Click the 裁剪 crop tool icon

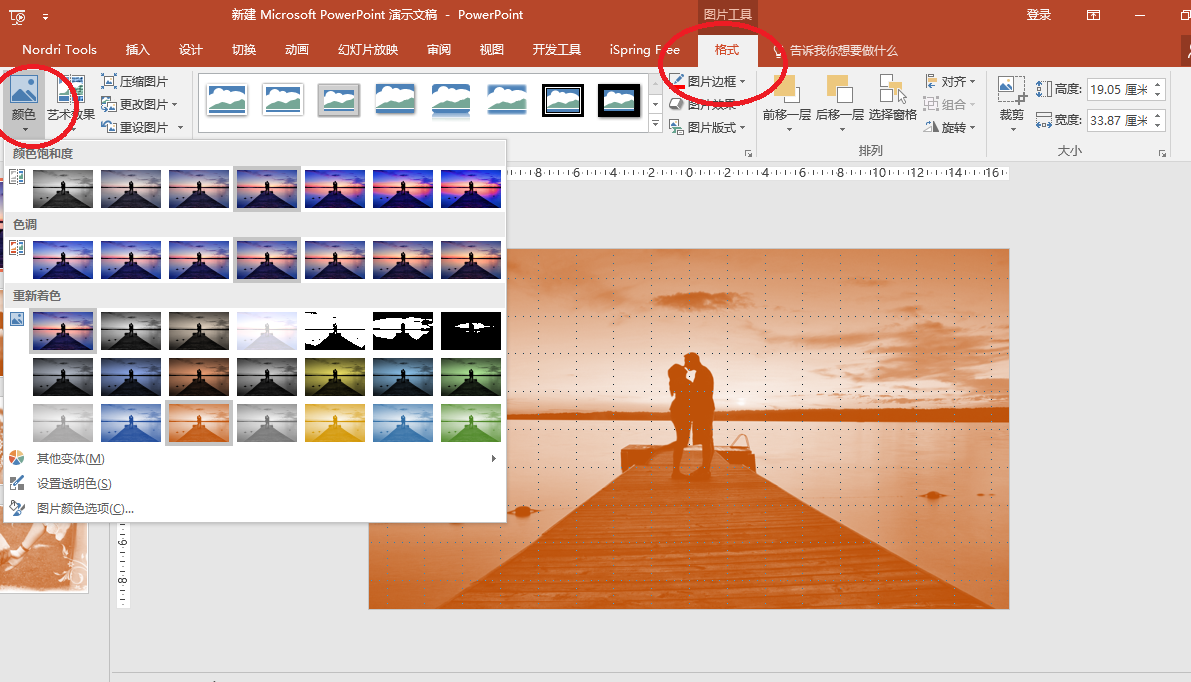pos(1011,90)
